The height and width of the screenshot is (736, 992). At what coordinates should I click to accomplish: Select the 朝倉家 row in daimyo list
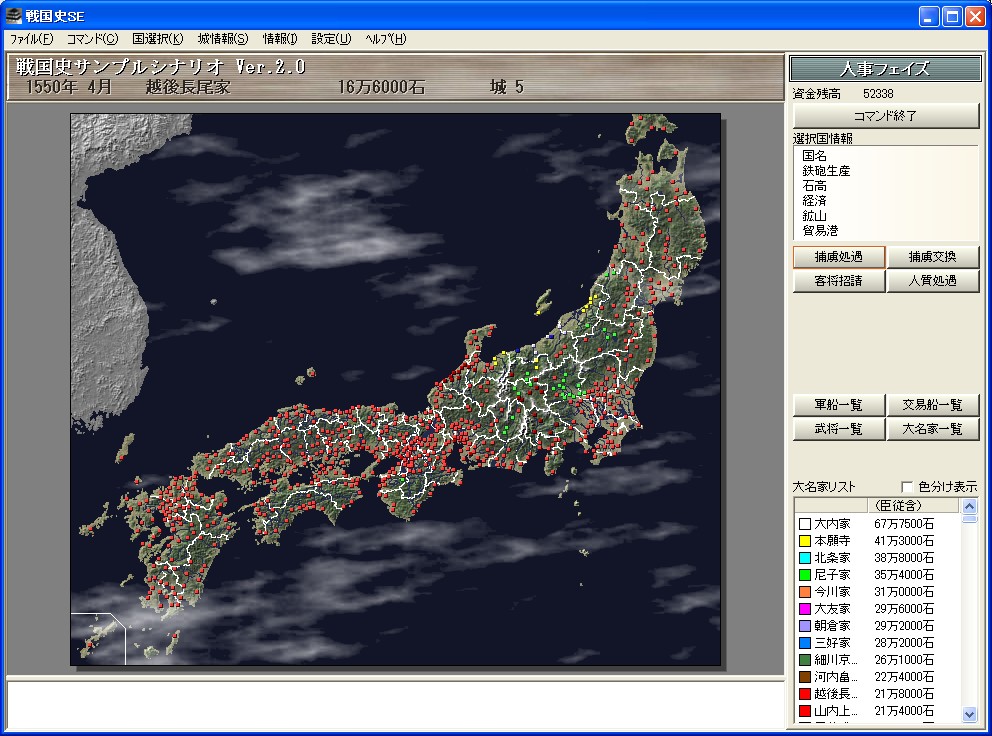click(x=878, y=626)
